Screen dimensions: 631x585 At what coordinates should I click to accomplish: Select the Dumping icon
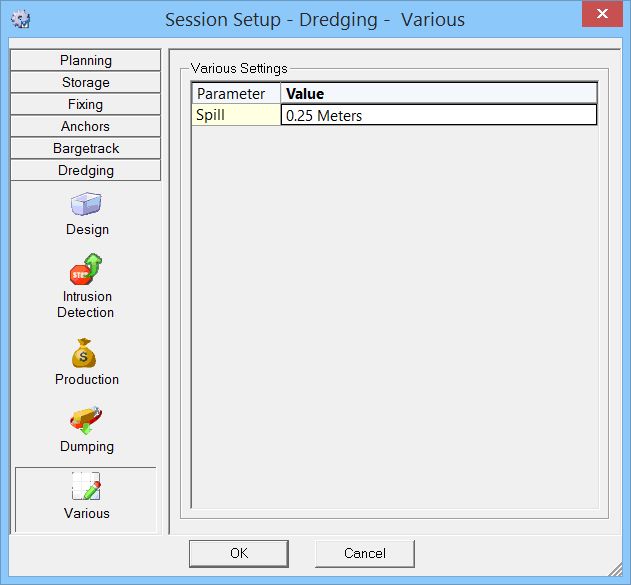[x=86, y=420]
